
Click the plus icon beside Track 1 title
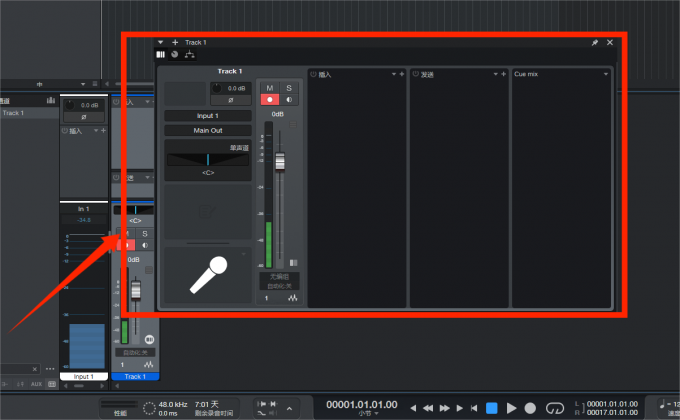175,42
